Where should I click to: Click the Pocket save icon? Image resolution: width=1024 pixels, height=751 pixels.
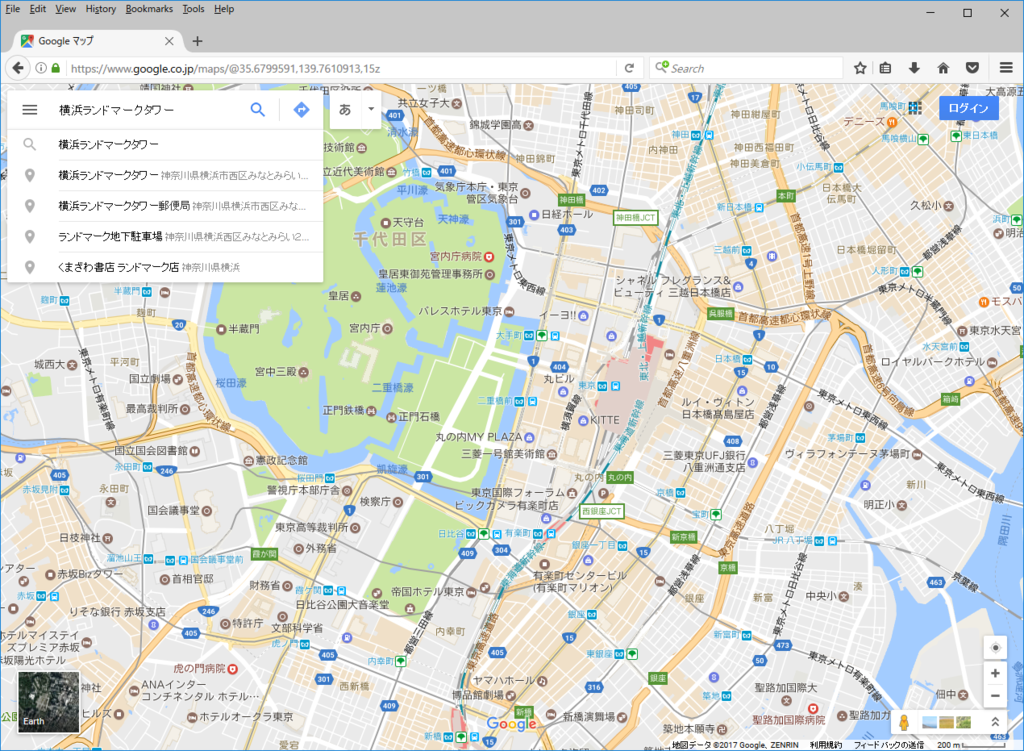pos(972,68)
